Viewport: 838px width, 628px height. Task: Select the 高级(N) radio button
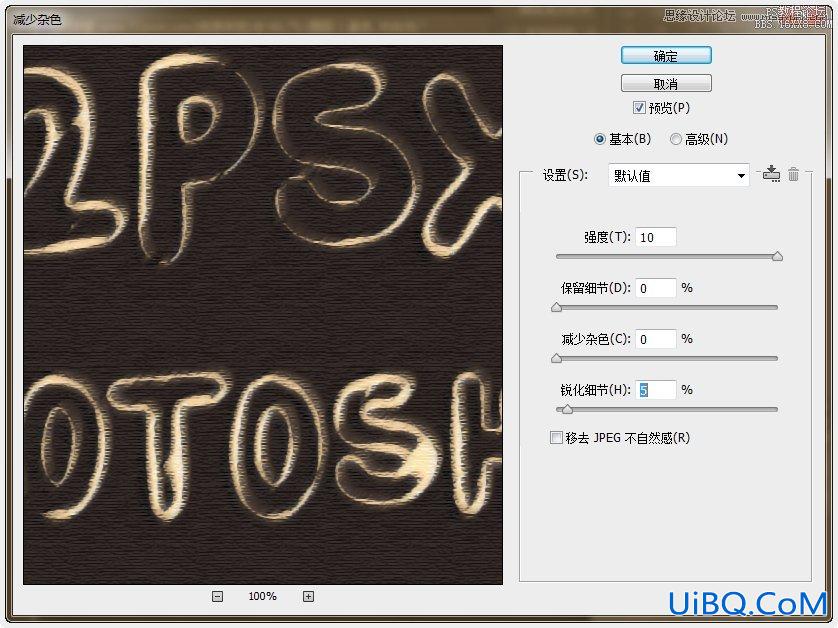tap(676, 139)
